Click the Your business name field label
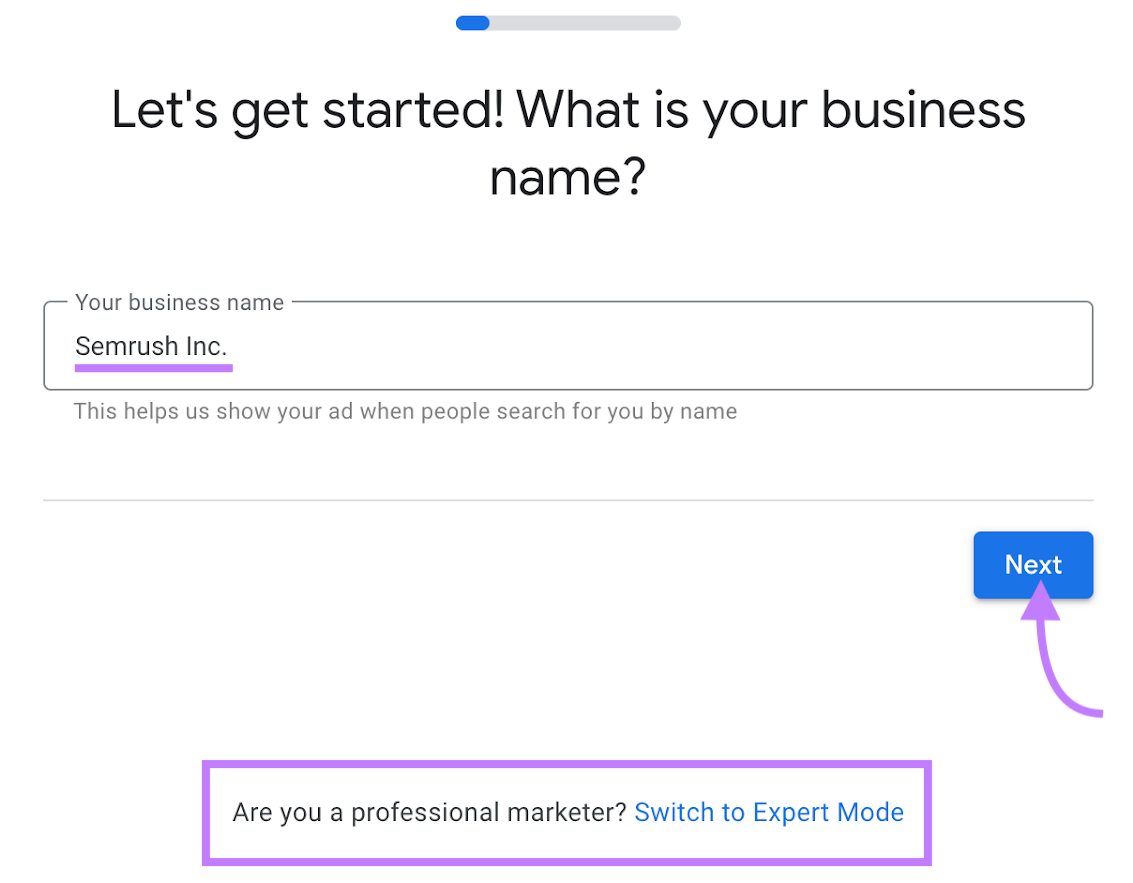Image resolution: width=1133 pixels, height=883 pixels. tap(179, 302)
